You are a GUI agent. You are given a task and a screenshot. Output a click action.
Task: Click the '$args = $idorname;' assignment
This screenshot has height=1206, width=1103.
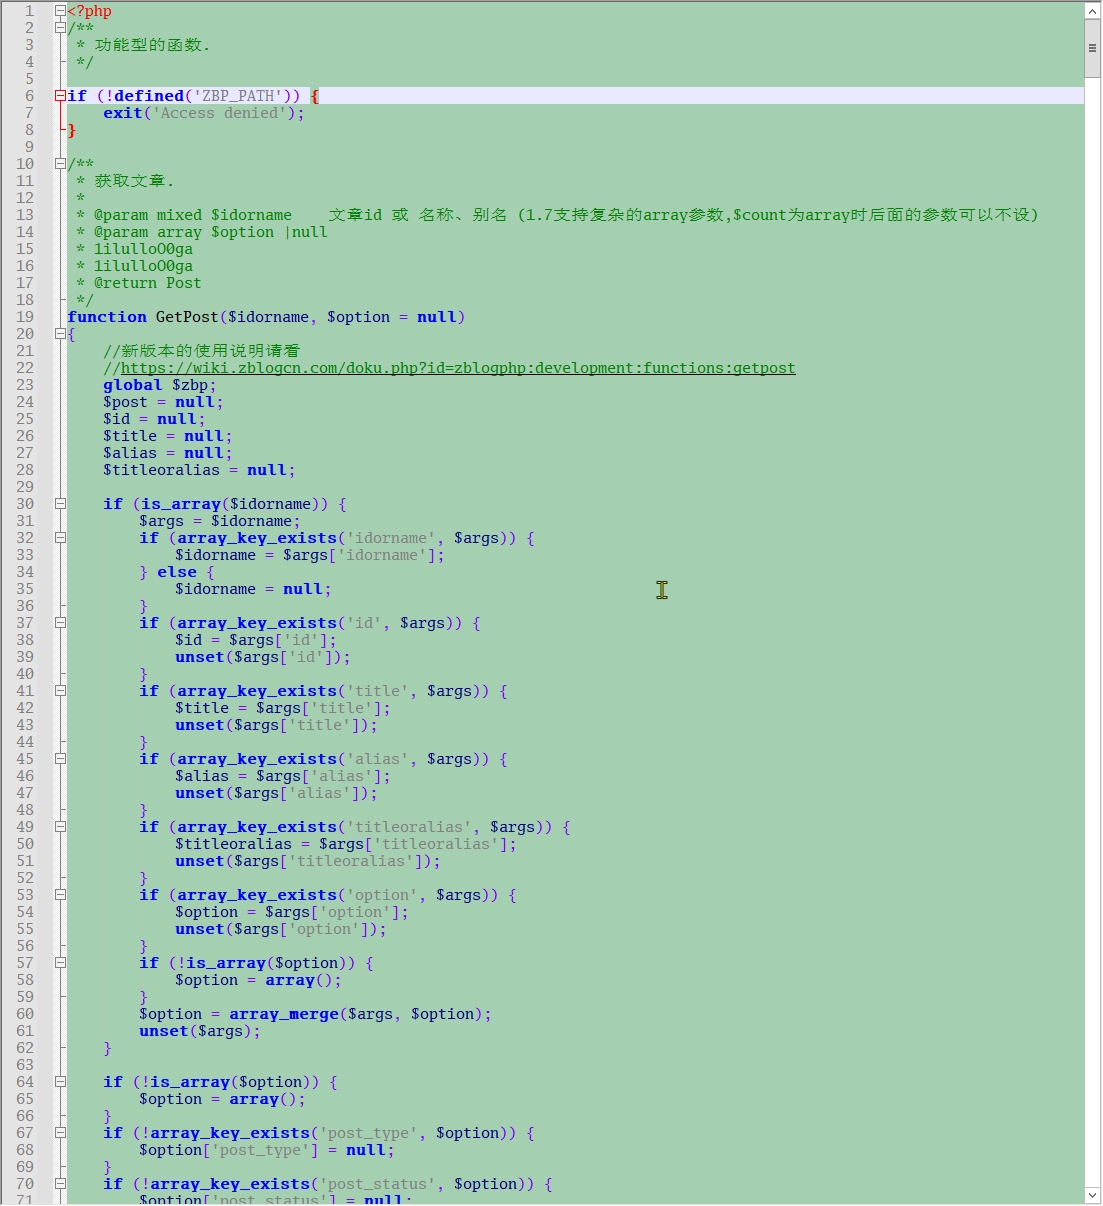click(219, 521)
